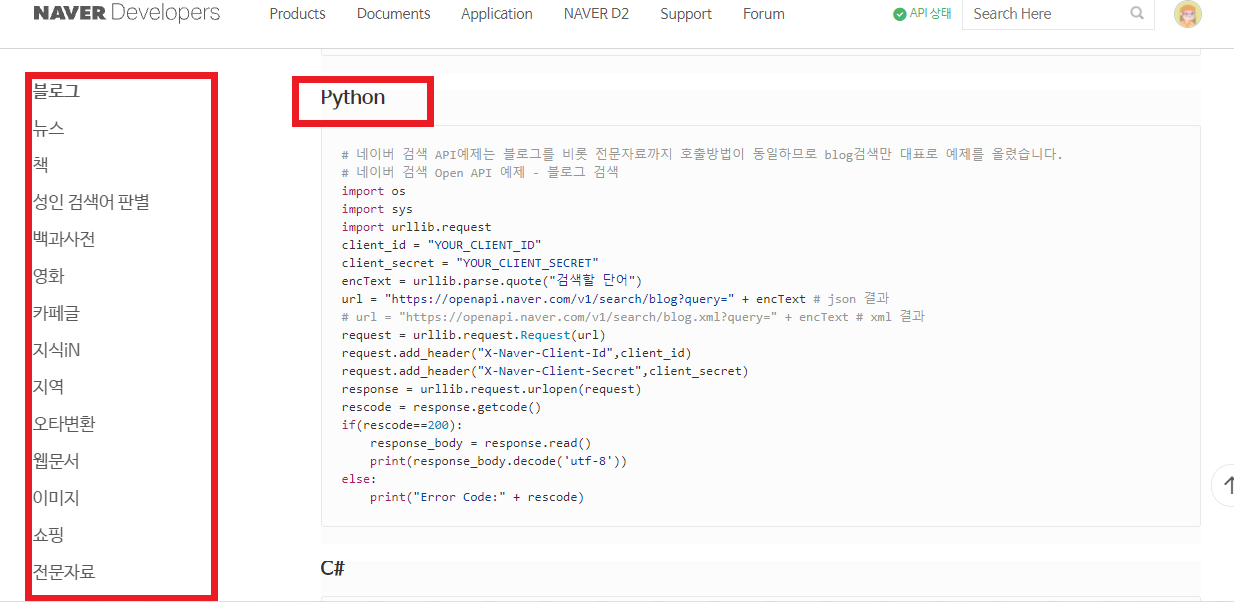Viewport: 1234px width, 602px height.
Task: Click the C# section heading
Action: tap(333, 568)
